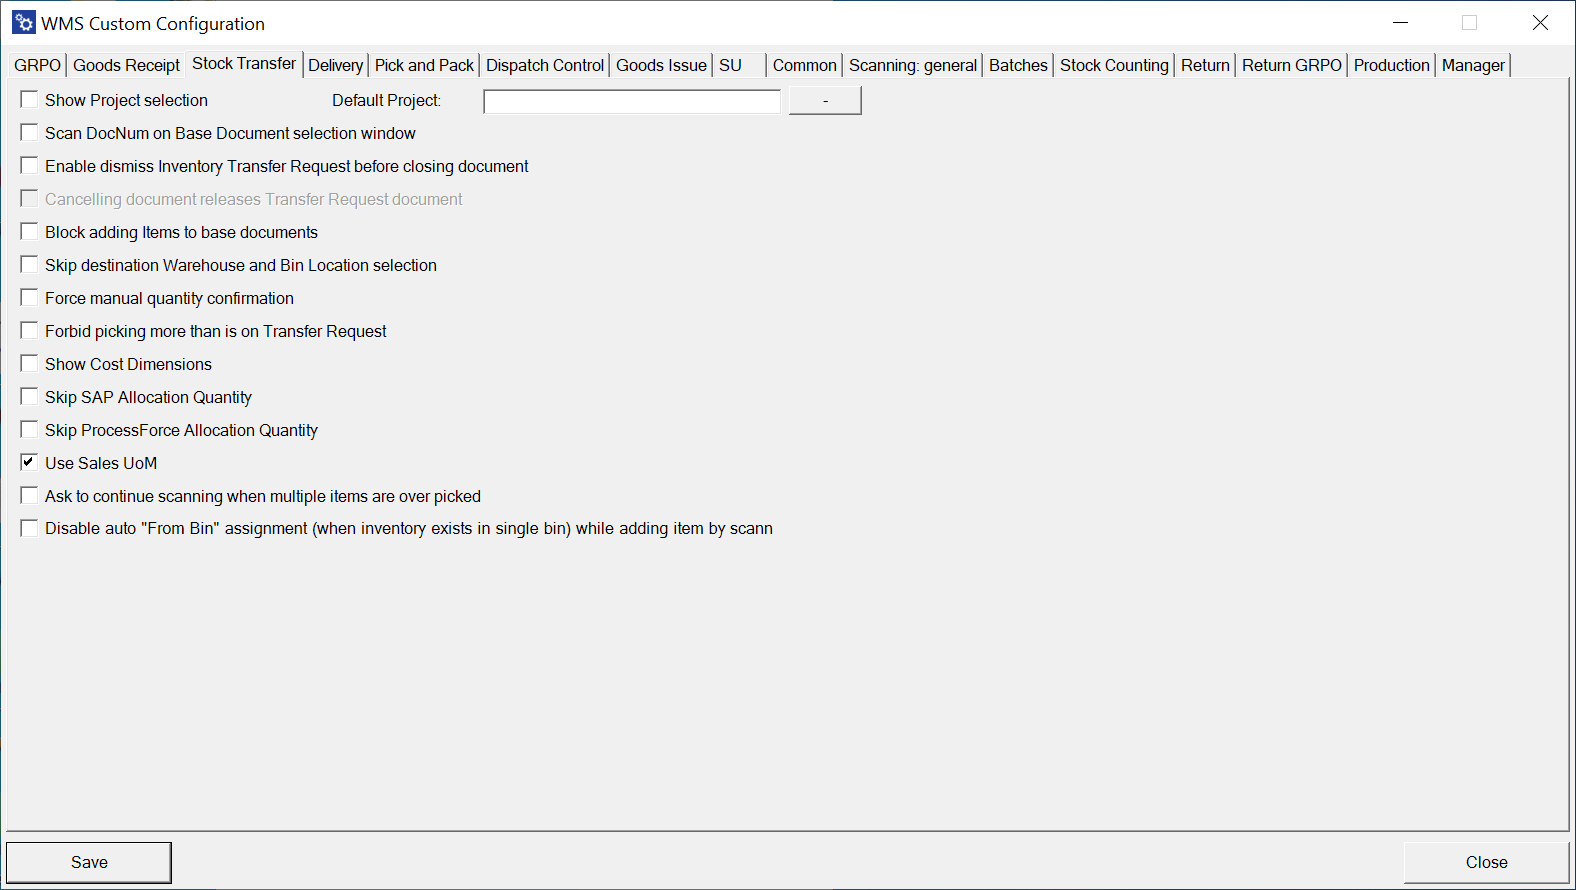
Task: Switch to the Goods Receipt tab
Action: (x=126, y=65)
